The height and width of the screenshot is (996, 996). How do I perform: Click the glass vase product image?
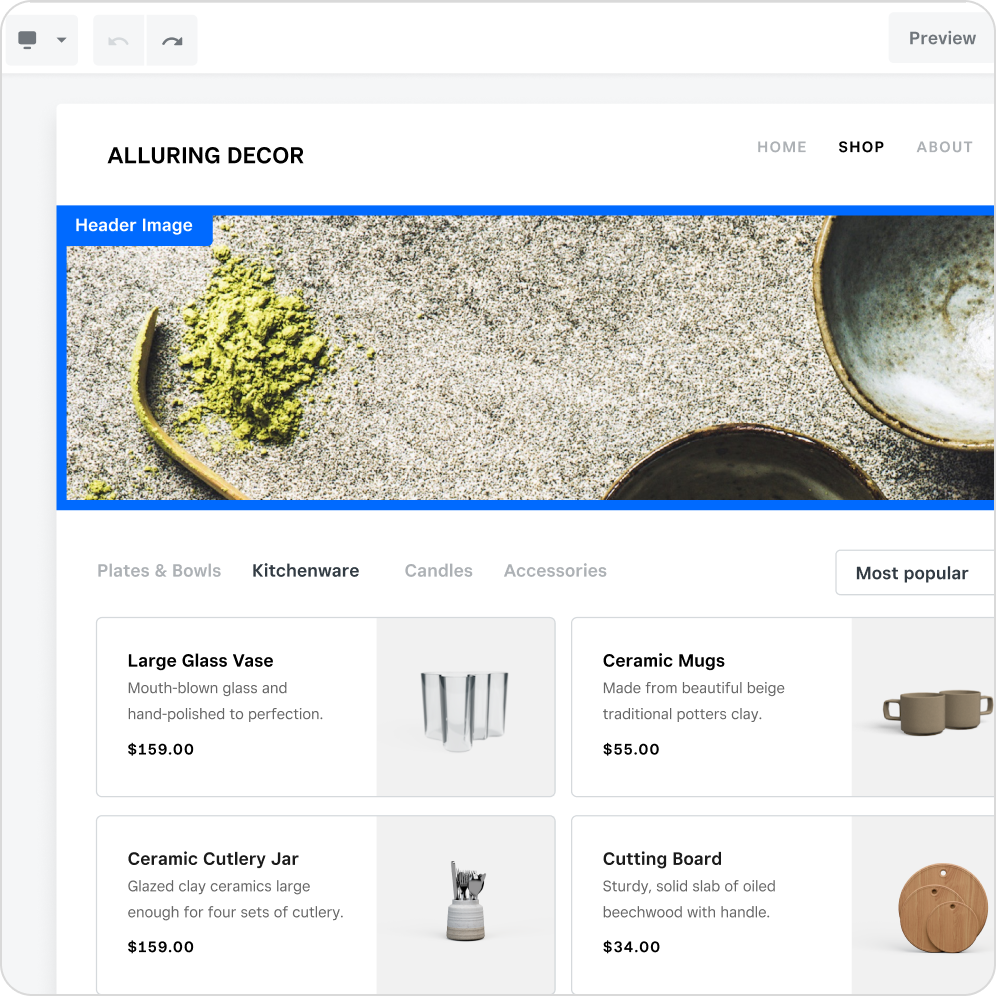pyautogui.click(x=466, y=707)
